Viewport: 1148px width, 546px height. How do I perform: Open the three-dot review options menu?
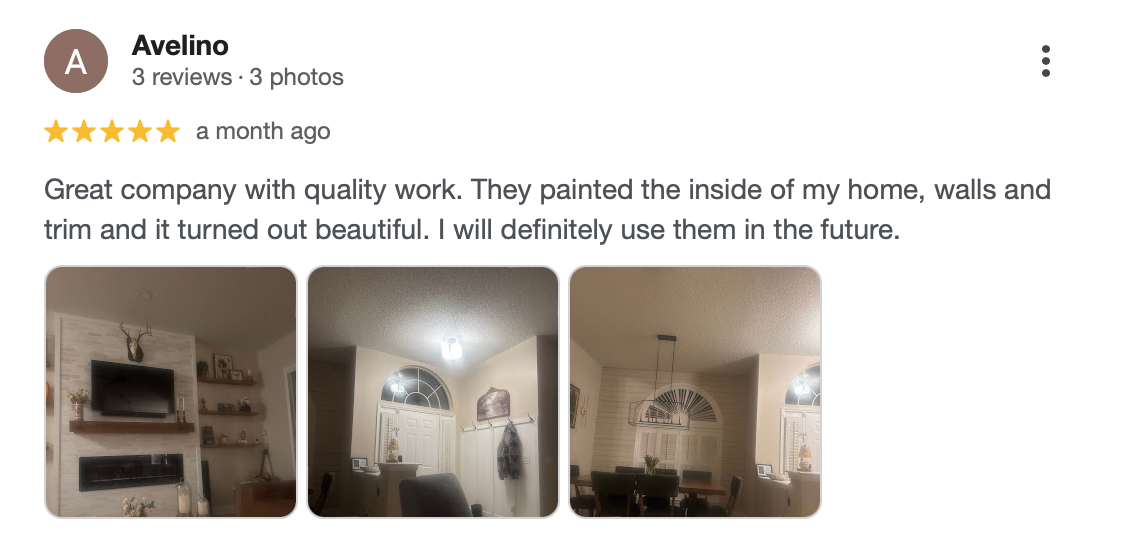point(1046,61)
